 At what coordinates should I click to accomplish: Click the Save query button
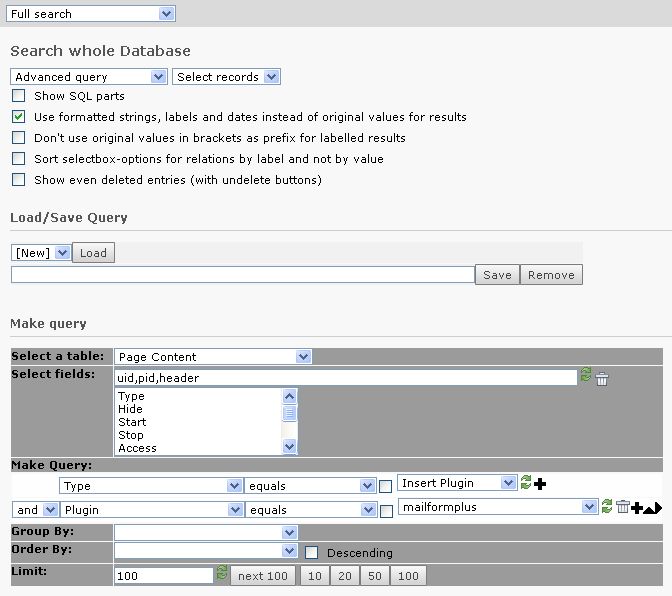pos(497,275)
